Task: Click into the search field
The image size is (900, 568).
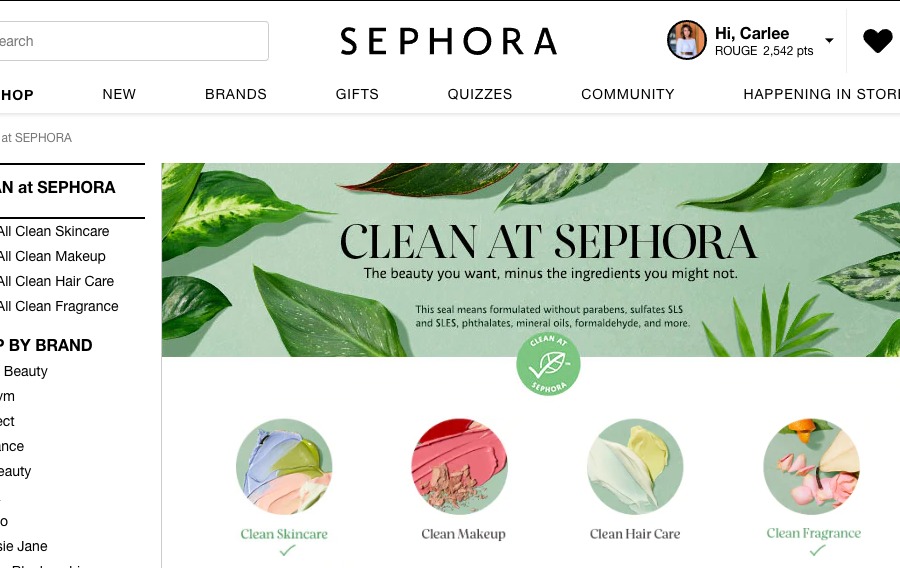Action: (133, 41)
